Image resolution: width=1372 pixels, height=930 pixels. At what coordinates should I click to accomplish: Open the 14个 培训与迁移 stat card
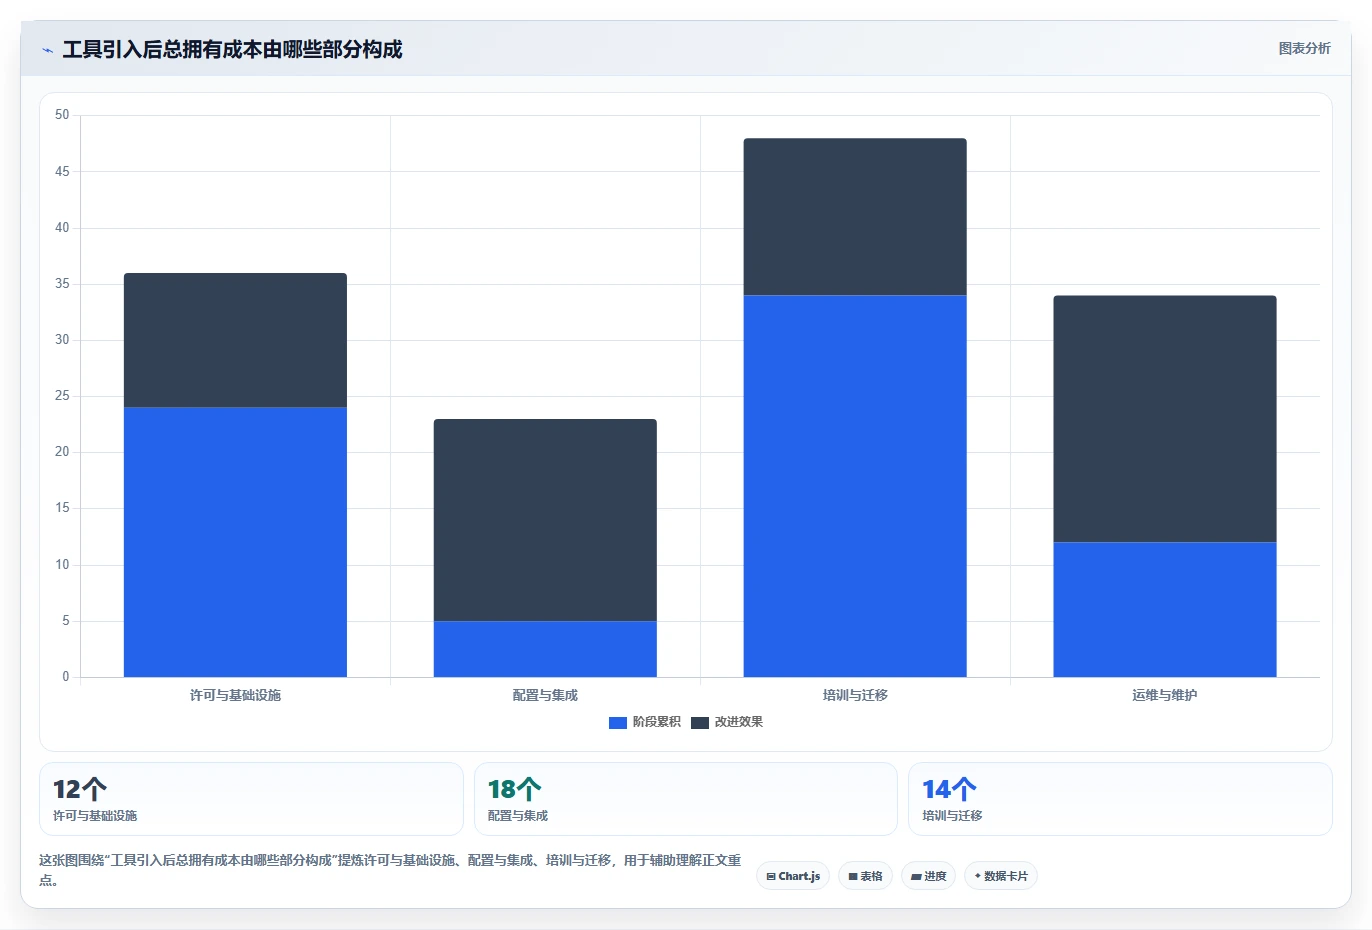pyautogui.click(x=1120, y=799)
